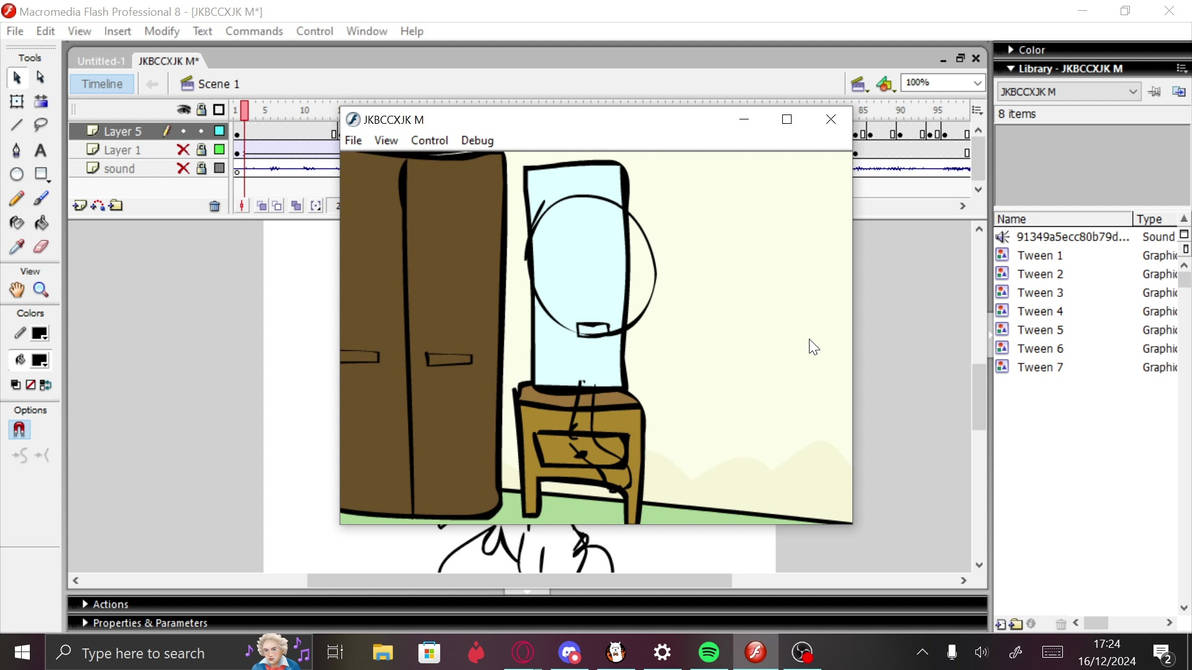This screenshot has width=1192, height=670.
Task: Open Debug menu in preview window
Action: point(477,141)
